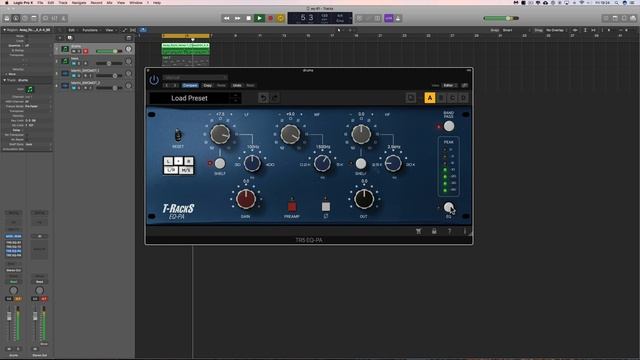Click the shopping cart icon in plugin footer
The height and width of the screenshot is (360, 640).
pos(418,231)
